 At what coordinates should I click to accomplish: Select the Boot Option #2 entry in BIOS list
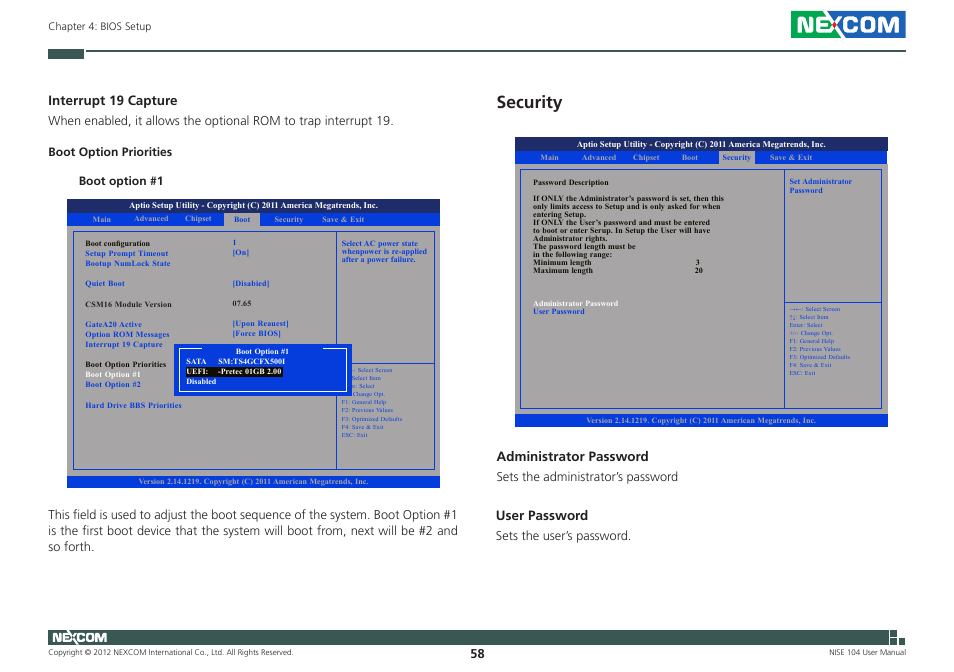click(113, 384)
